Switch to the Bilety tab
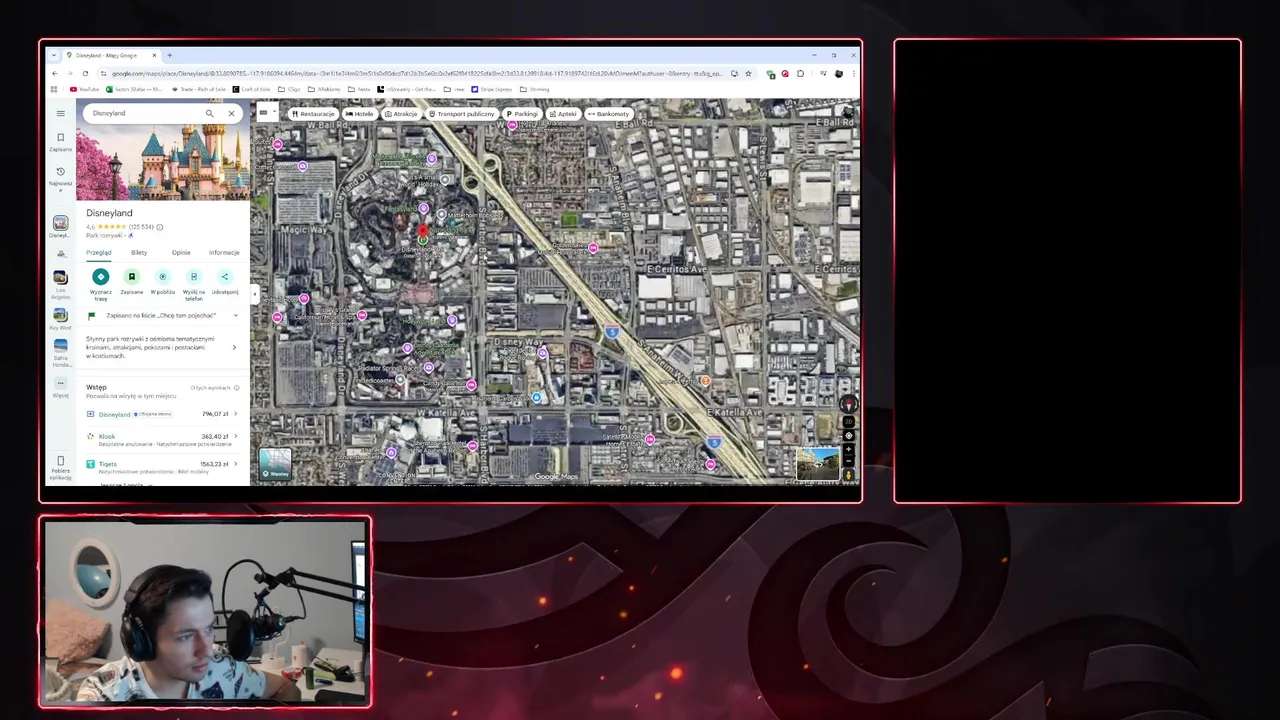 [x=139, y=253]
